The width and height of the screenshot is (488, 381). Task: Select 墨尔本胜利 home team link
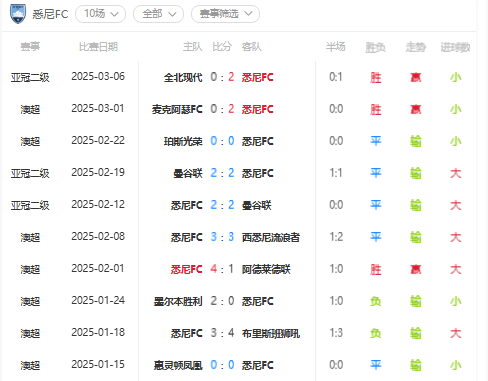(178, 301)
